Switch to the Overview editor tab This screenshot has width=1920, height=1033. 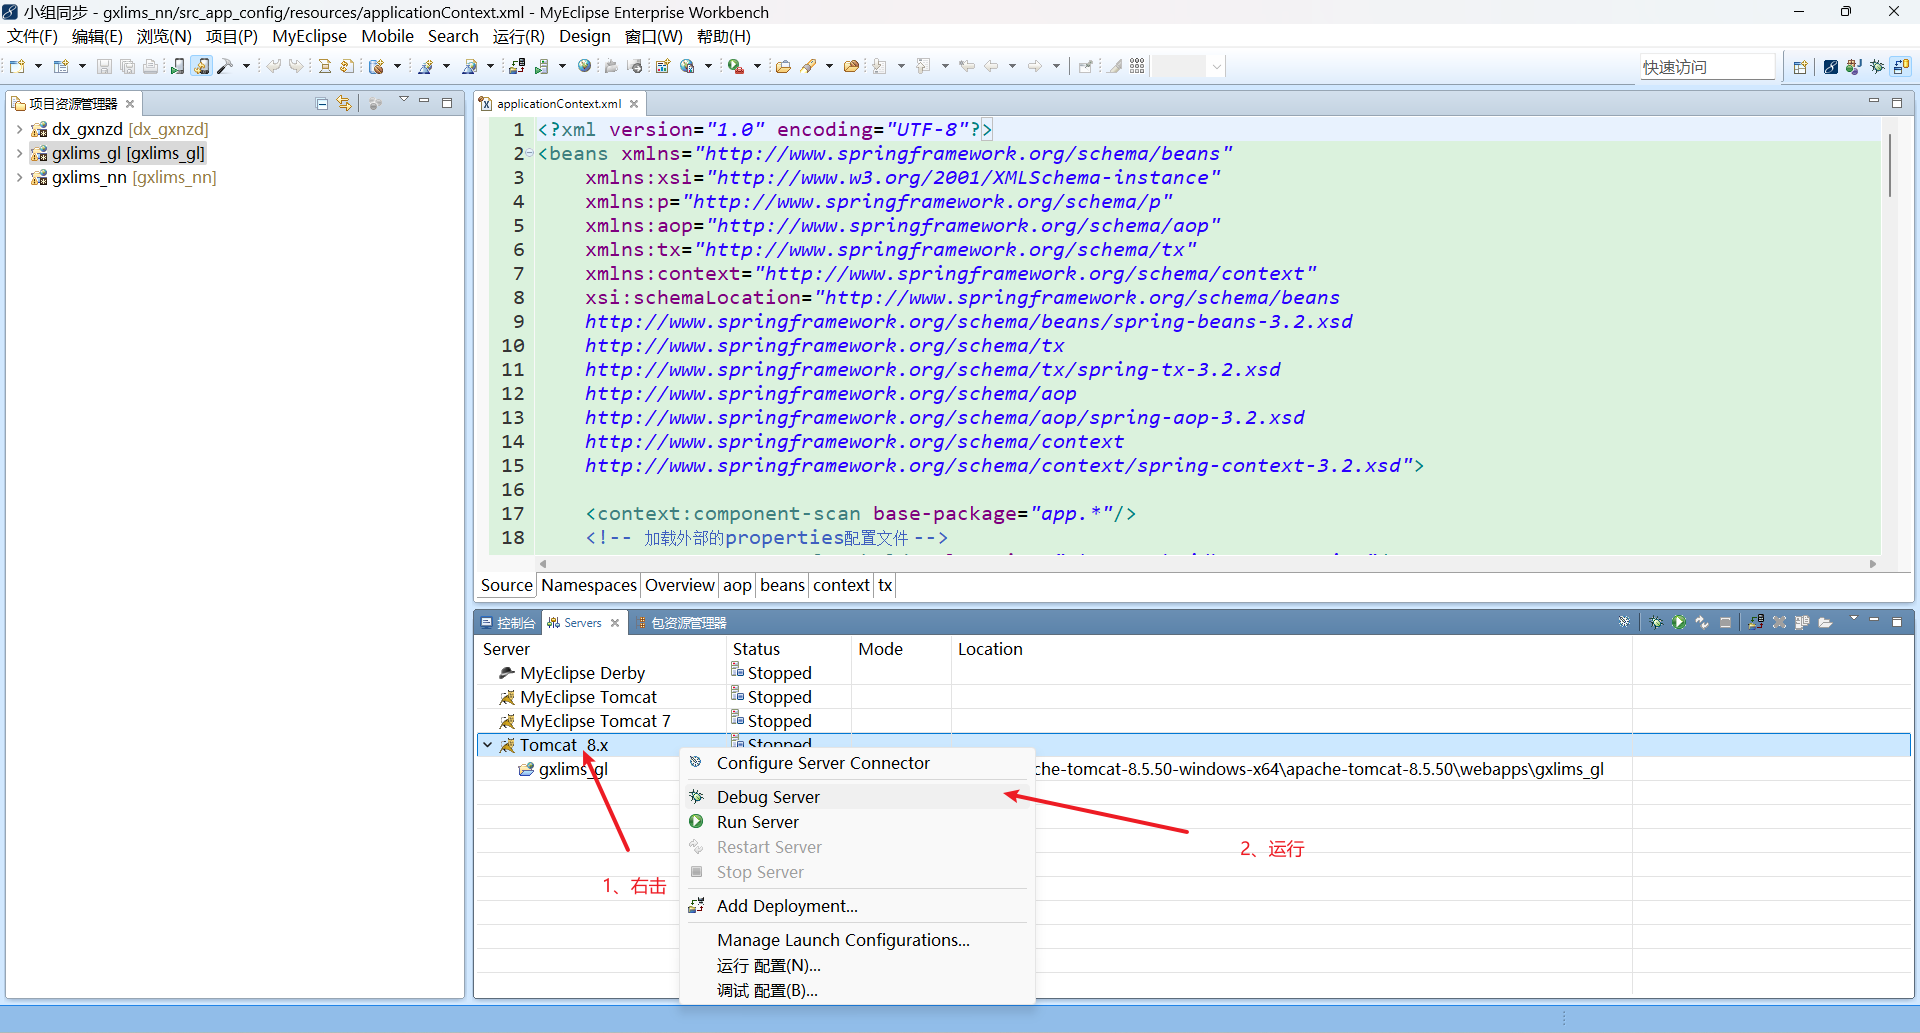click(x=680, y=585)
